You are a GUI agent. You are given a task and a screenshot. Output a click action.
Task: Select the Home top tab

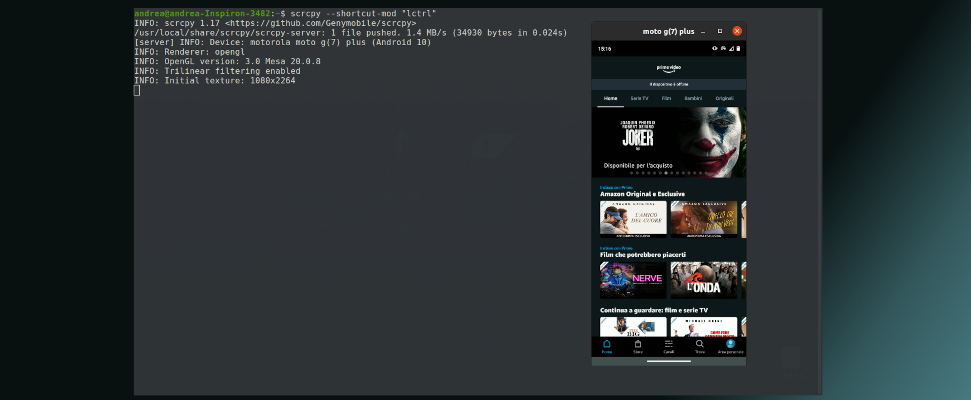pos(611,98)
